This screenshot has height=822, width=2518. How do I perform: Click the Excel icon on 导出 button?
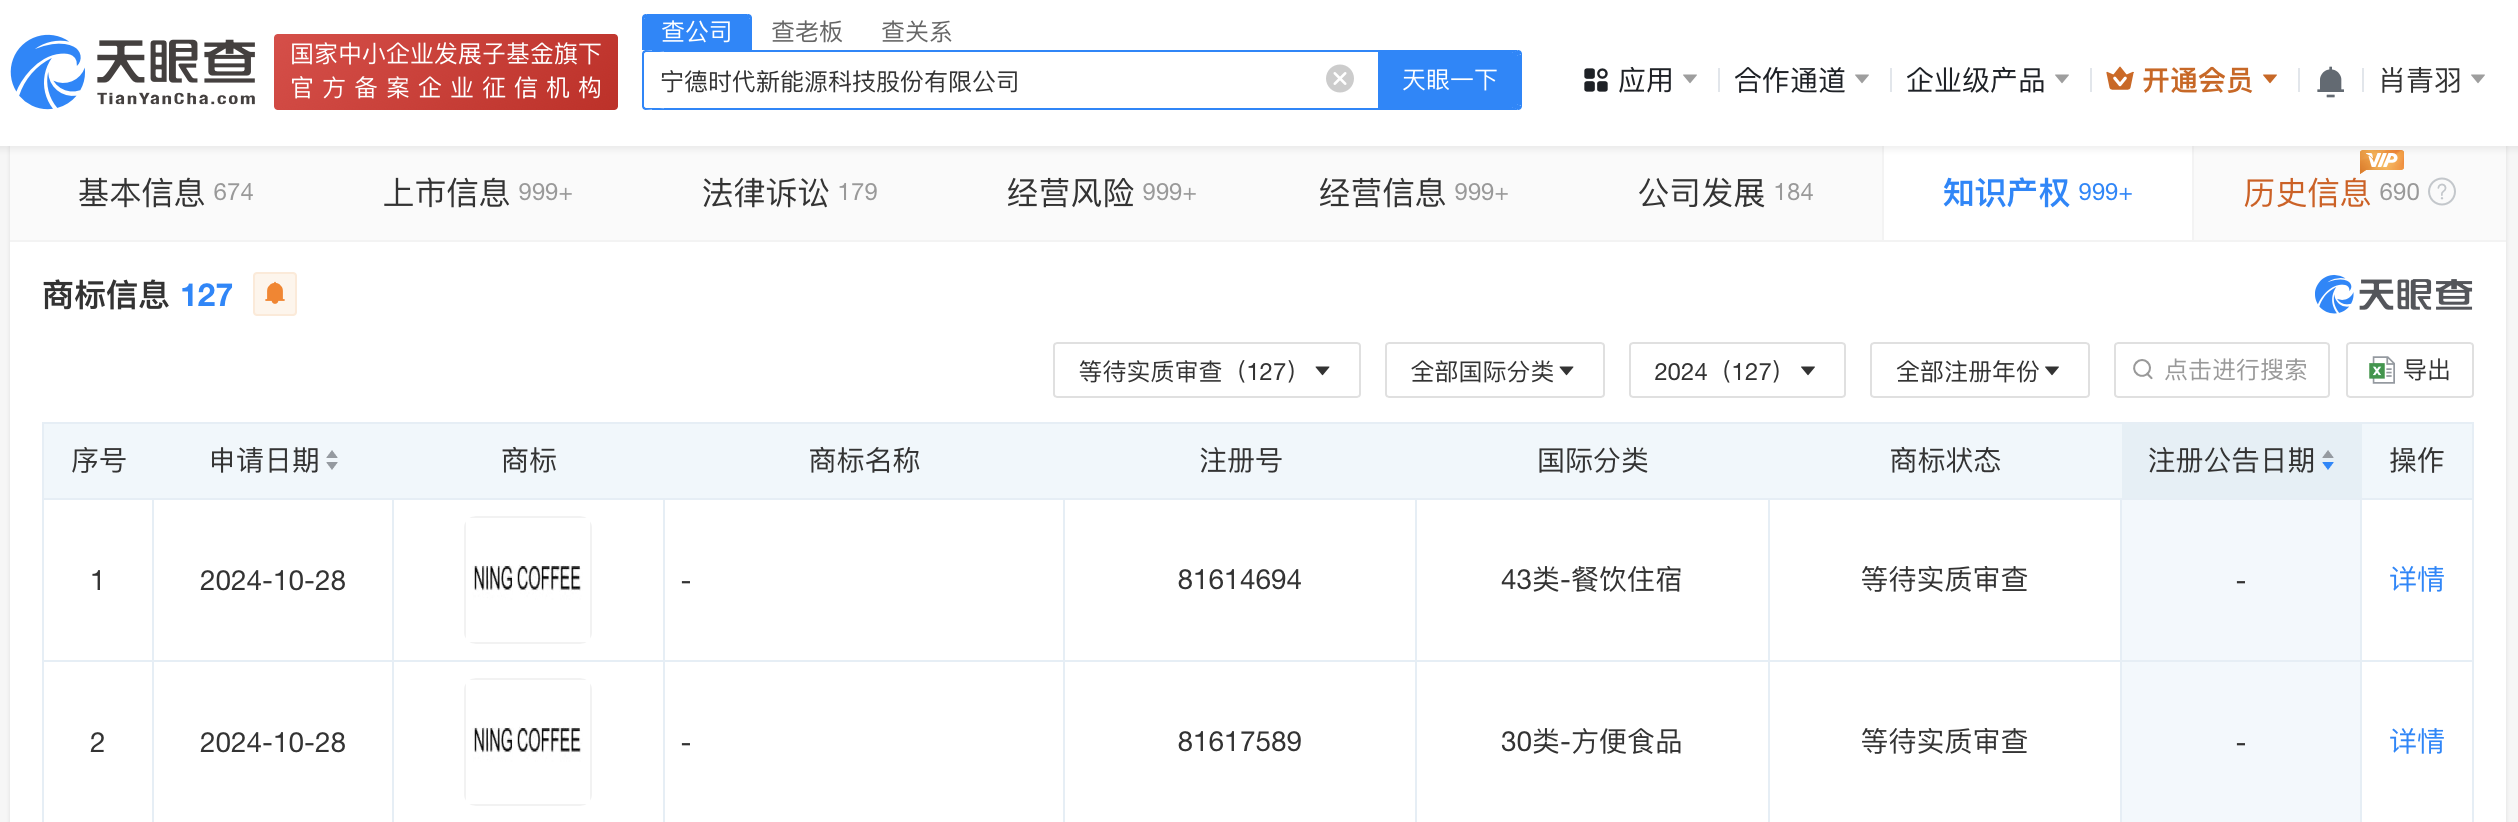coord(2381,370)
